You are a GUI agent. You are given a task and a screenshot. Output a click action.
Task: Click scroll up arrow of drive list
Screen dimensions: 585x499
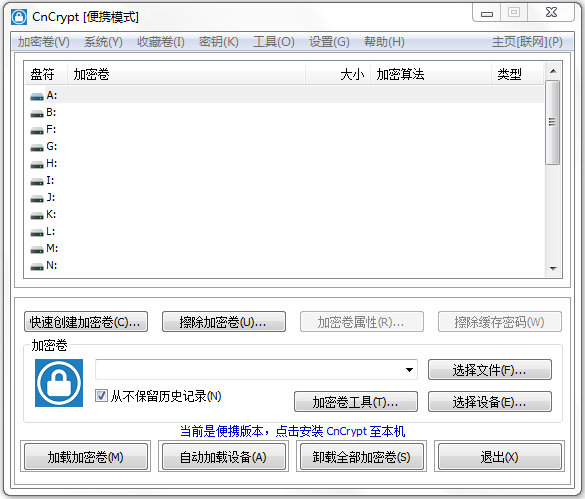[x=553, y=71]
